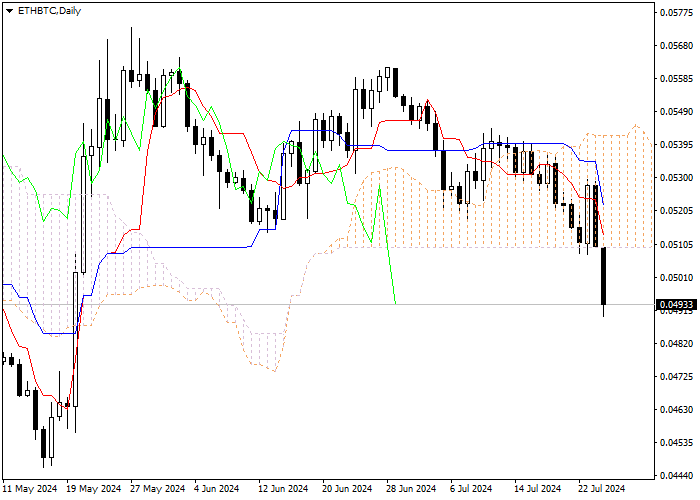Click the 0.04440 price axis label
Image resolution: width=700 pixels, height=500 pixels.
[x=676, y=476]
